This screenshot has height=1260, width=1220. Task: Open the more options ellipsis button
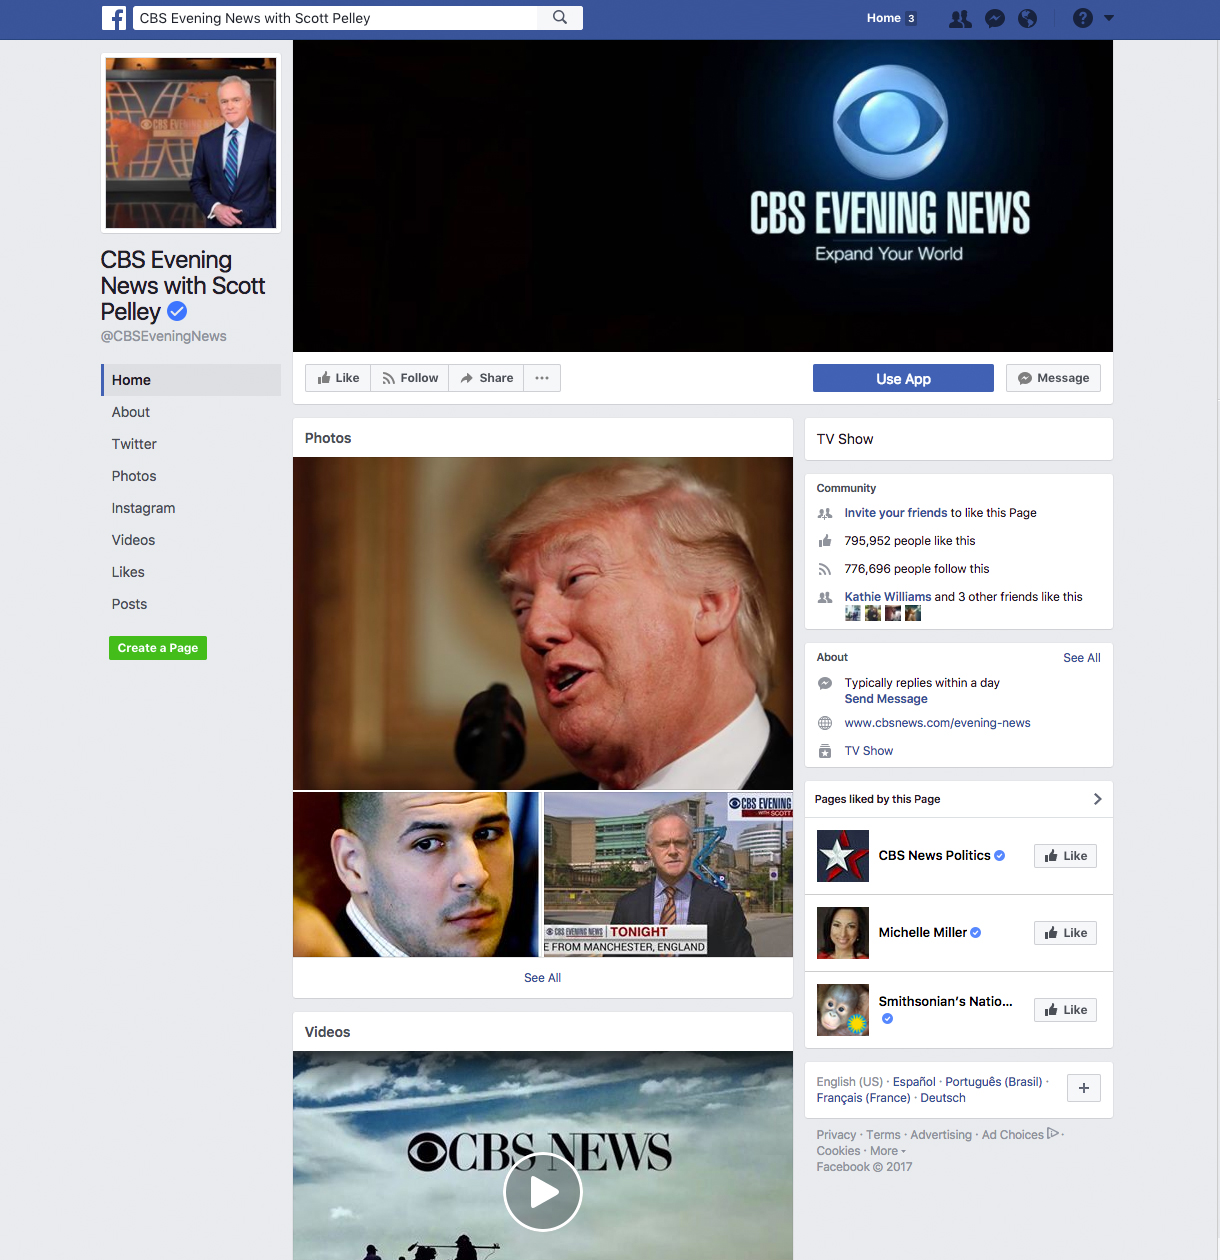tap(542, 378)
